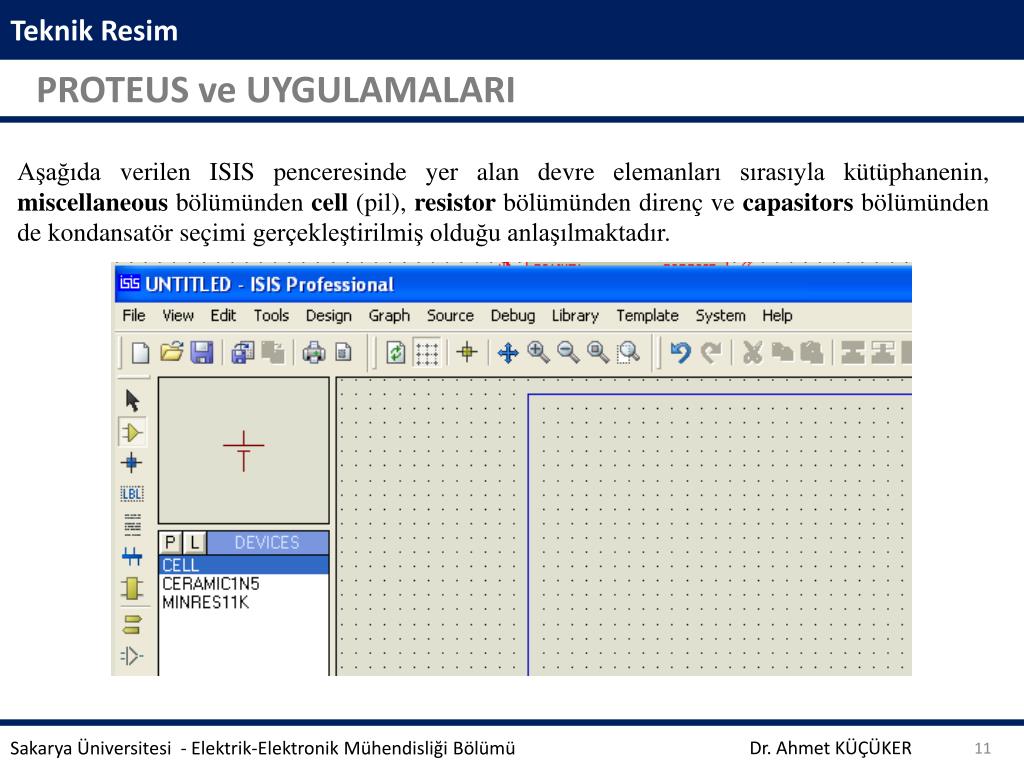Click the component preview overview window
Viewport: 1024px width, 768px height.
tap(244, 451)
